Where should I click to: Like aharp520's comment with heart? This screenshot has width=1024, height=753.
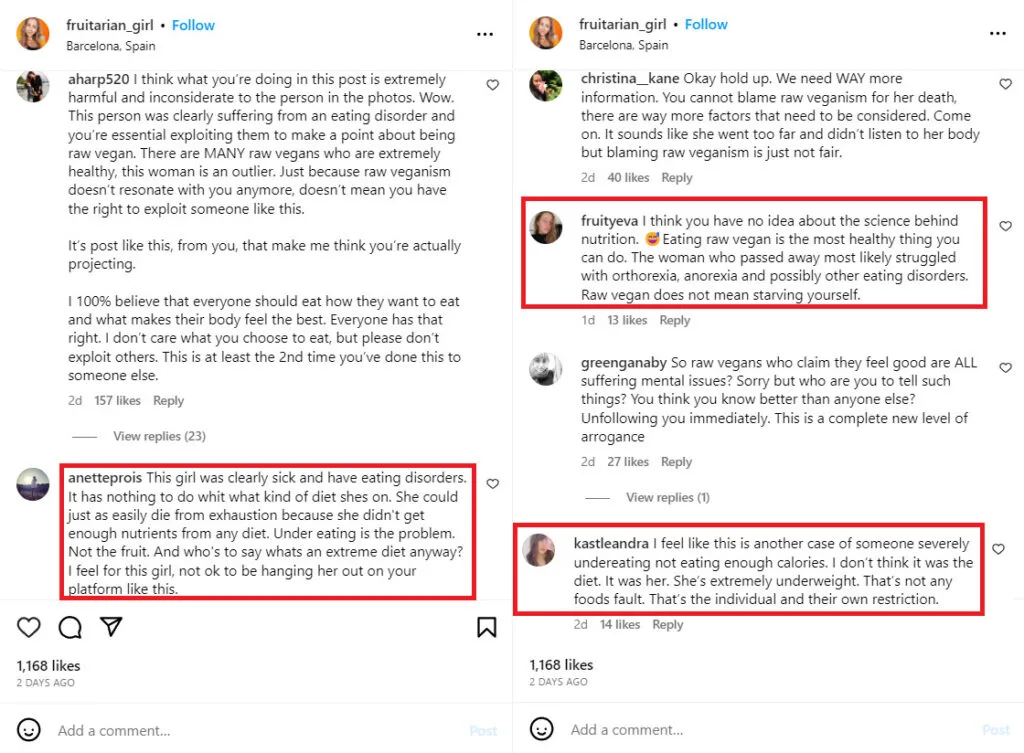pyautogui.click(x=492, y=86)
